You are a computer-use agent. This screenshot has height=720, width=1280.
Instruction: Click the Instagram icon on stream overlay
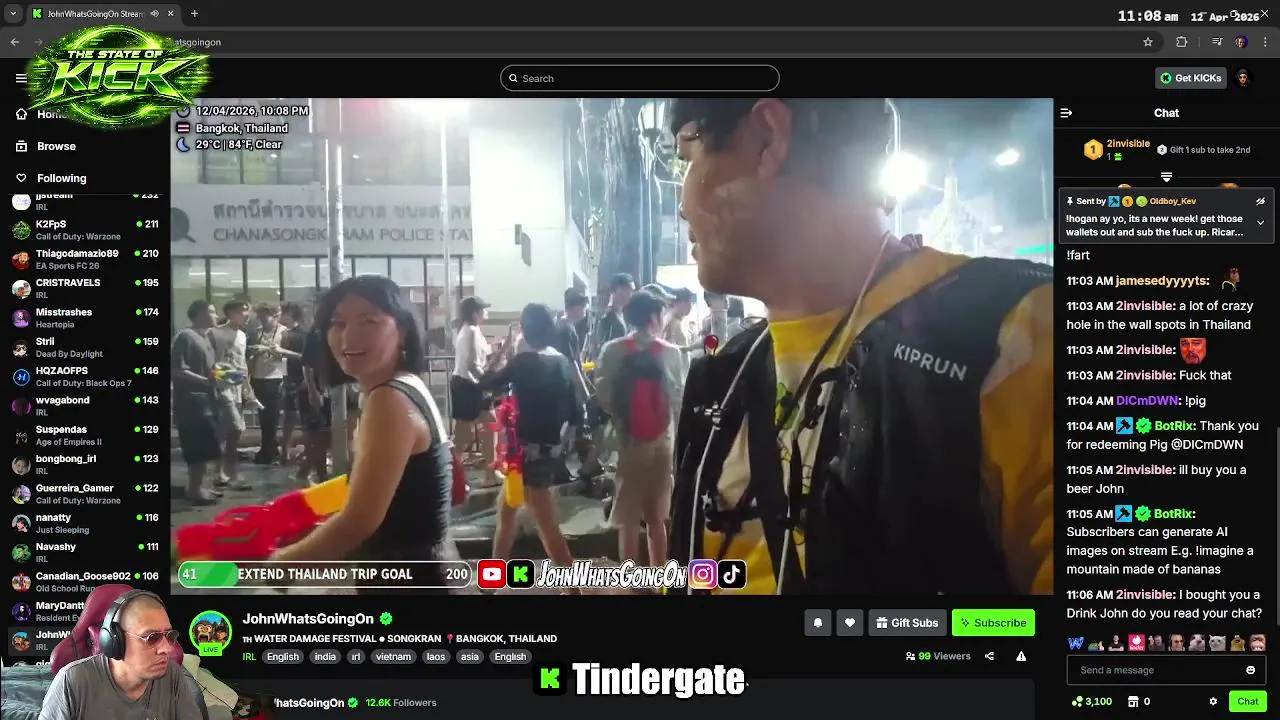(703, 574)
